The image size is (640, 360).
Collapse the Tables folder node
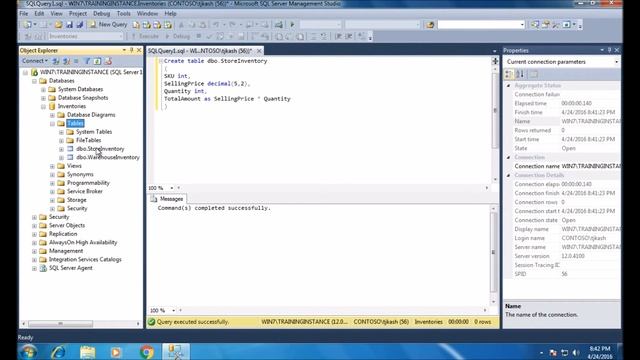52,123
